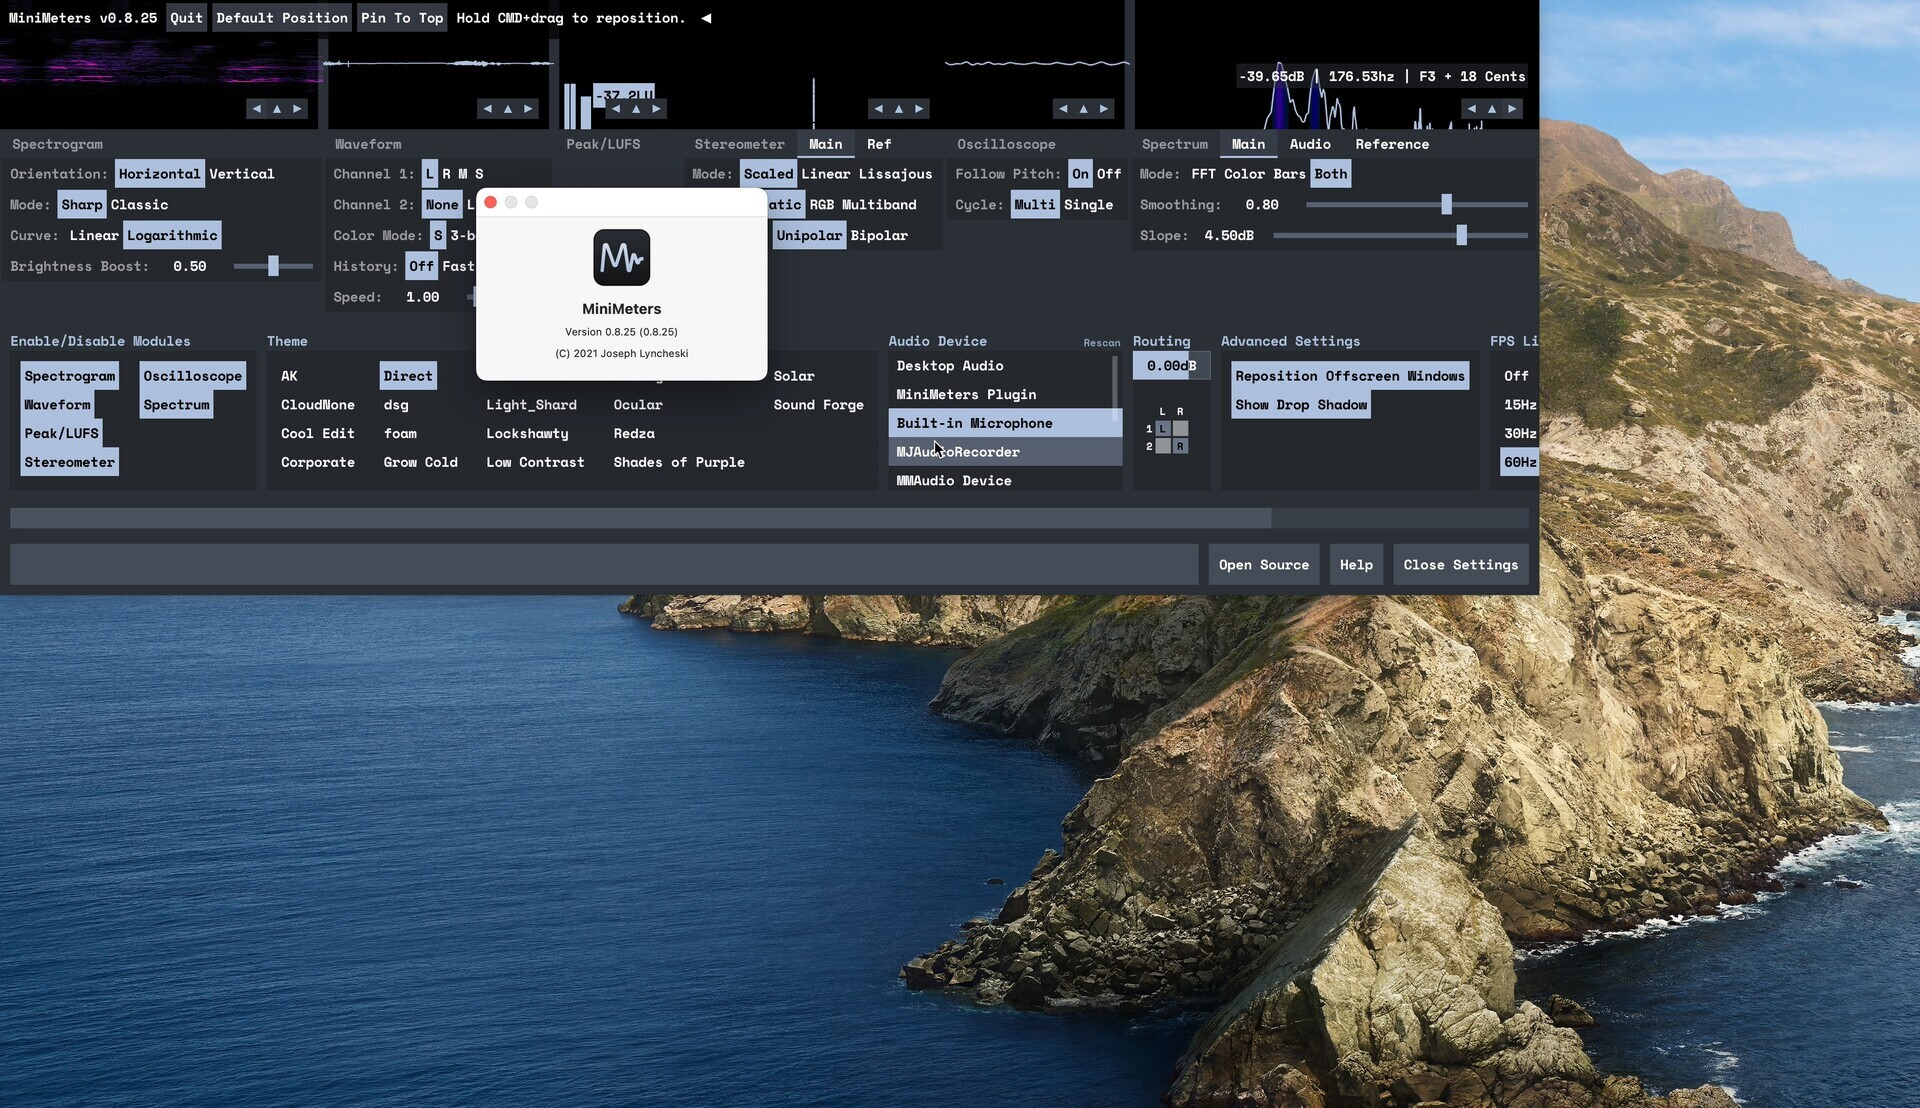The width and height of the screenshot is (1920, 1108).
Task: Toggle Reposition Offscreen Windows setting
Action: tap(1349, 376)
